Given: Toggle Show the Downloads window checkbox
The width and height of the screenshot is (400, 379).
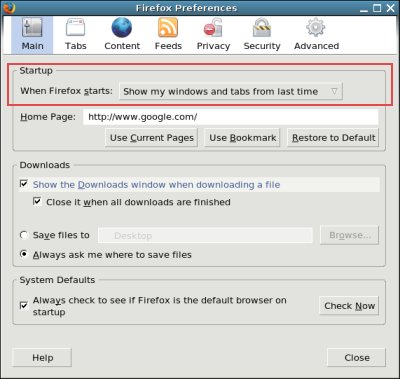Looking at the screenshot, I should pyautogui.click(x=24, y=184).
